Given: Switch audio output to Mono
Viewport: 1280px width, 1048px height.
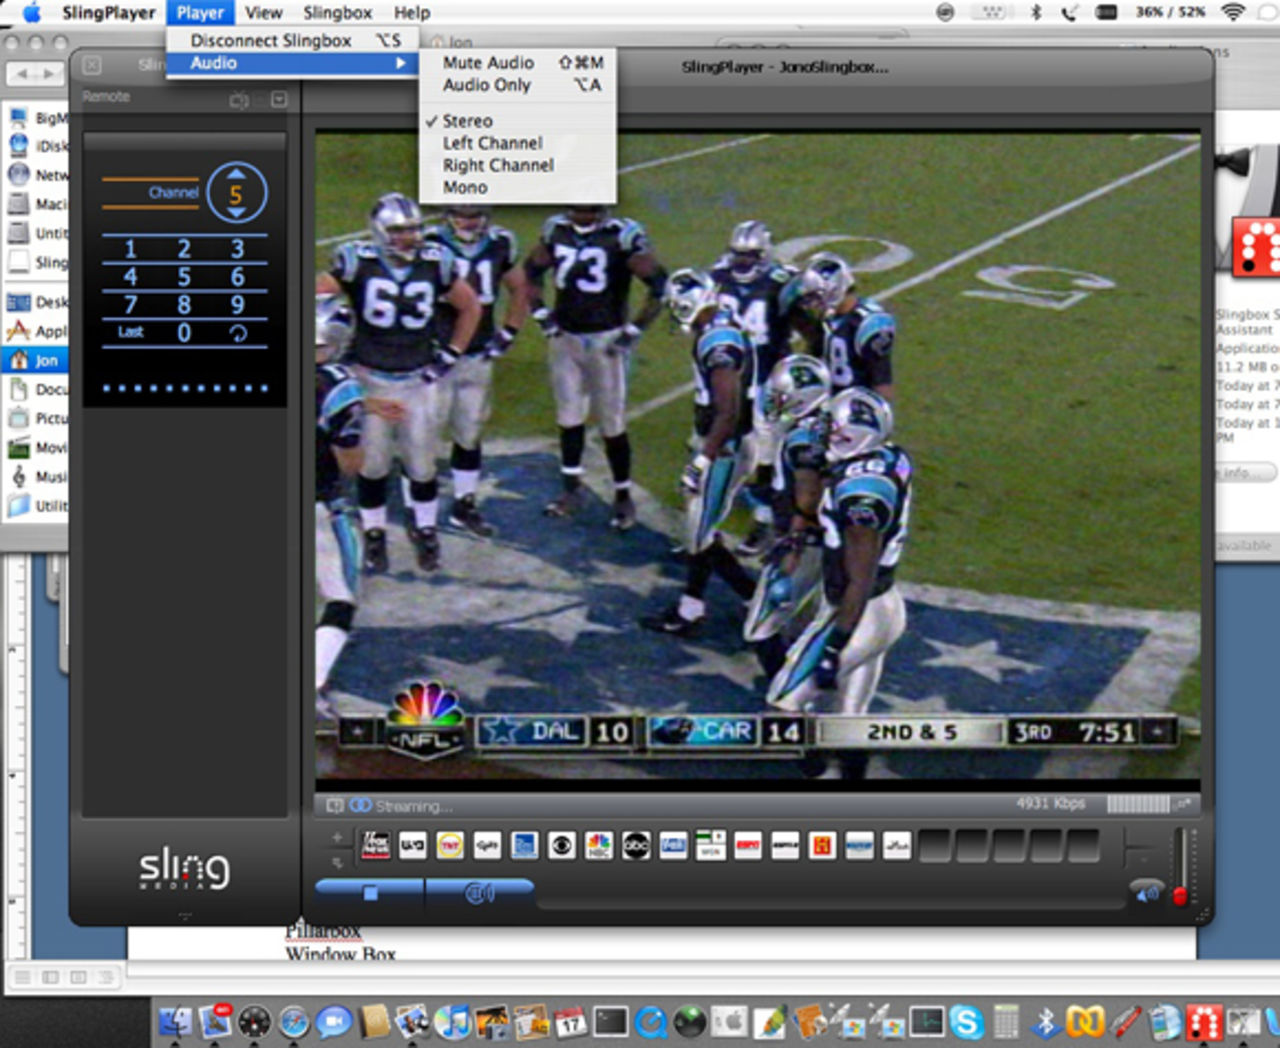Looking at the screenshot, I should 466,187.
